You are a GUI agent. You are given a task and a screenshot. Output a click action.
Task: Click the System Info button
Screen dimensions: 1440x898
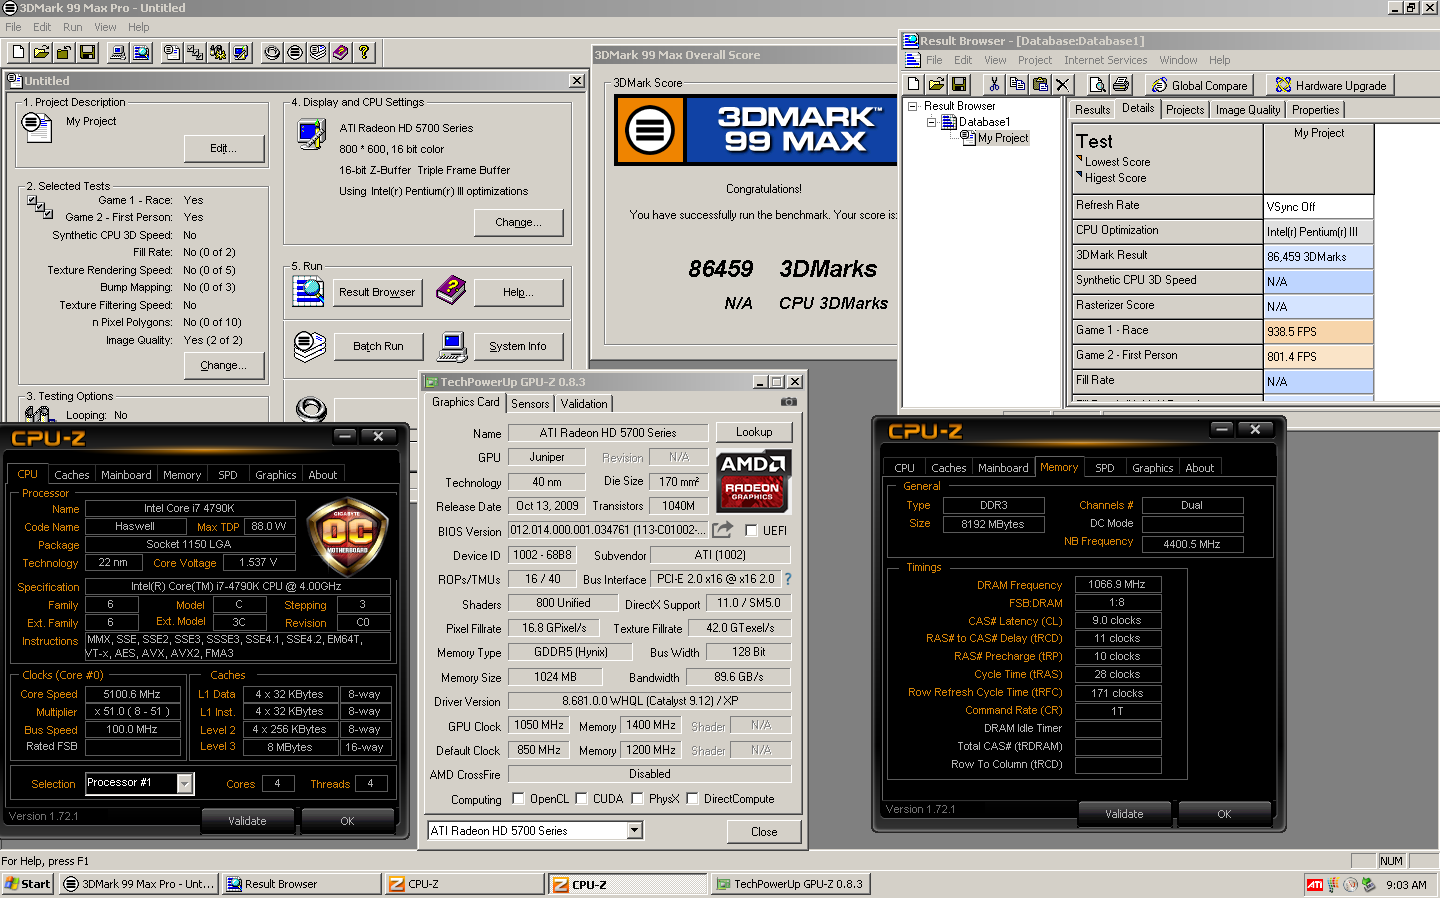518,346
